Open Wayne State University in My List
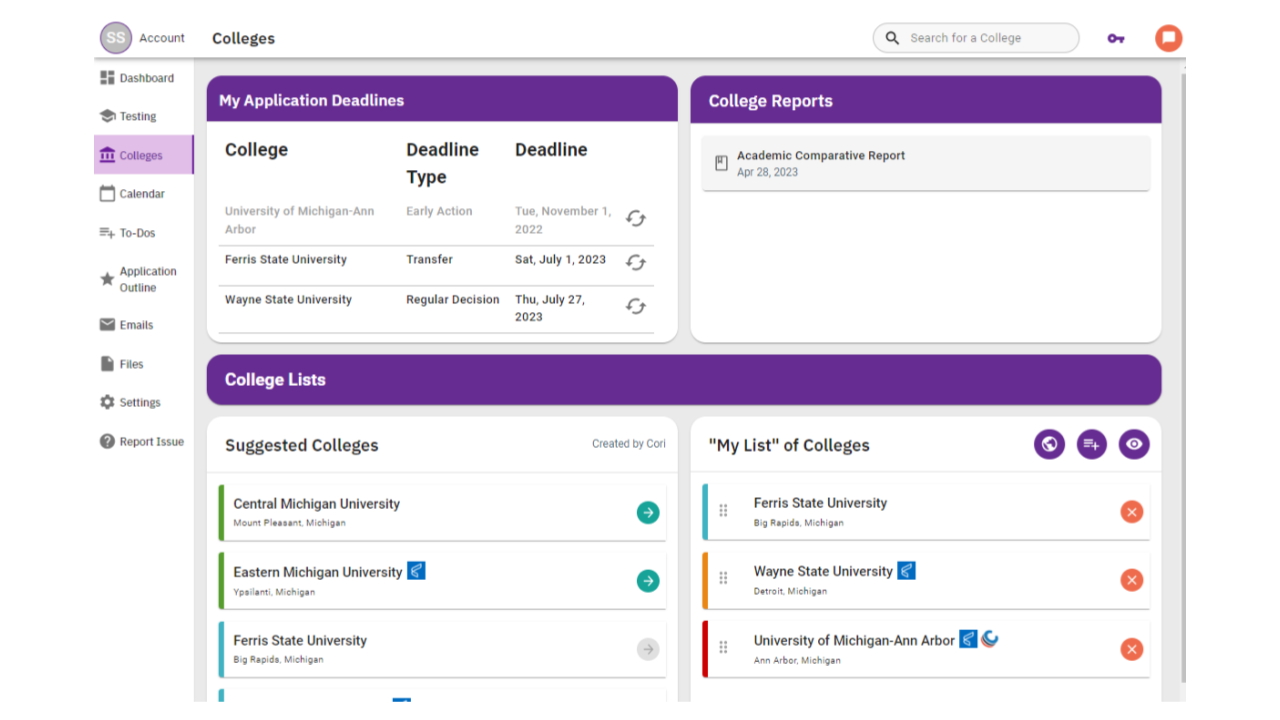 tap(926, 580)
